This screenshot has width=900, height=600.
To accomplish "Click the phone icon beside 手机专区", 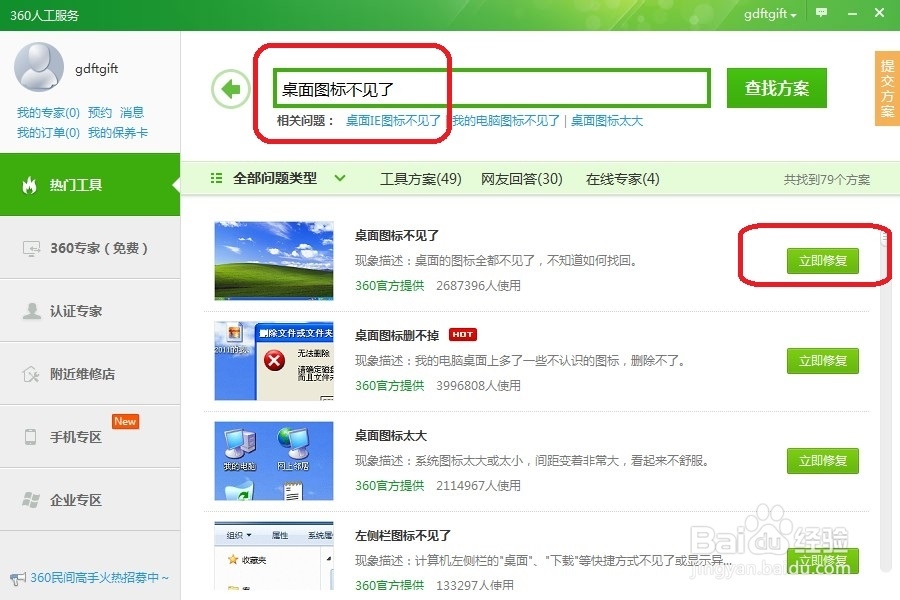I will 30,437.
